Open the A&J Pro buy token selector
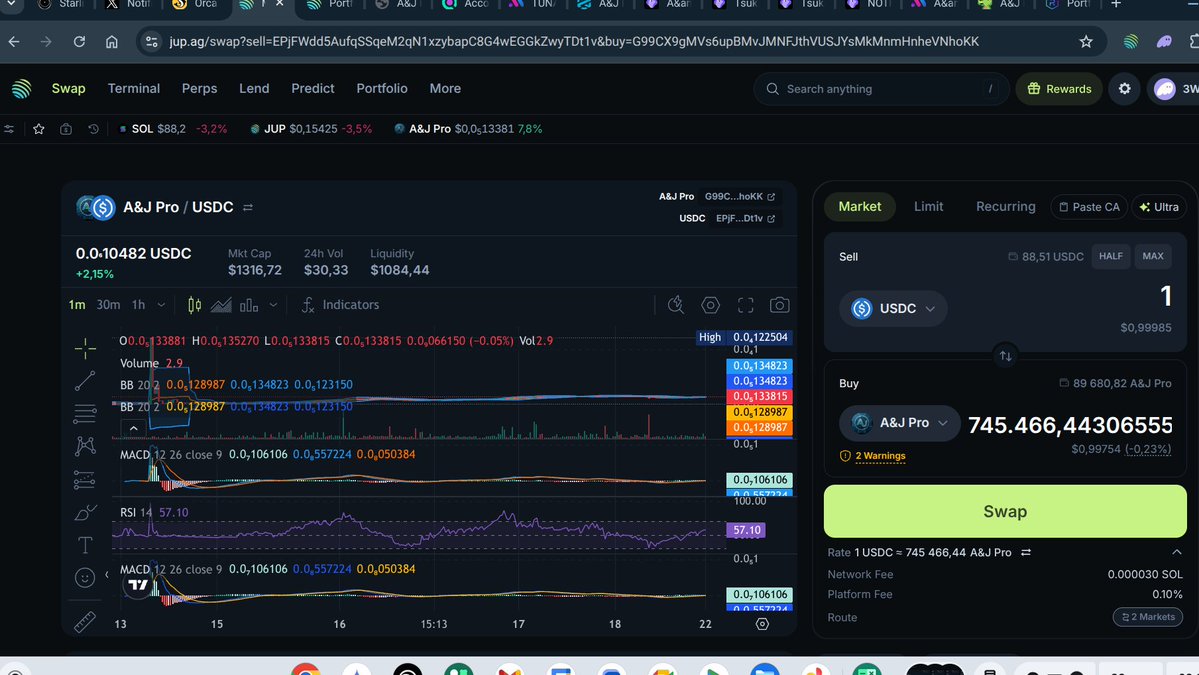Image resolution: width=1199 pixels, height=675 pixels. pyautogui.click(x=899, y=423)
